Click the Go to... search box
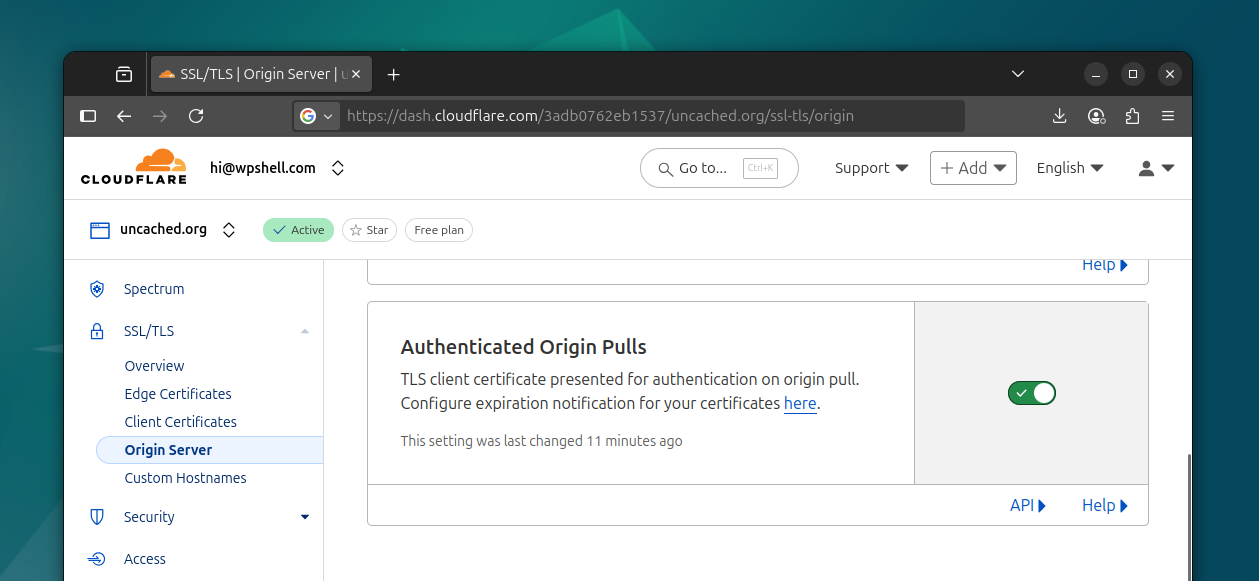 [719, 168]
